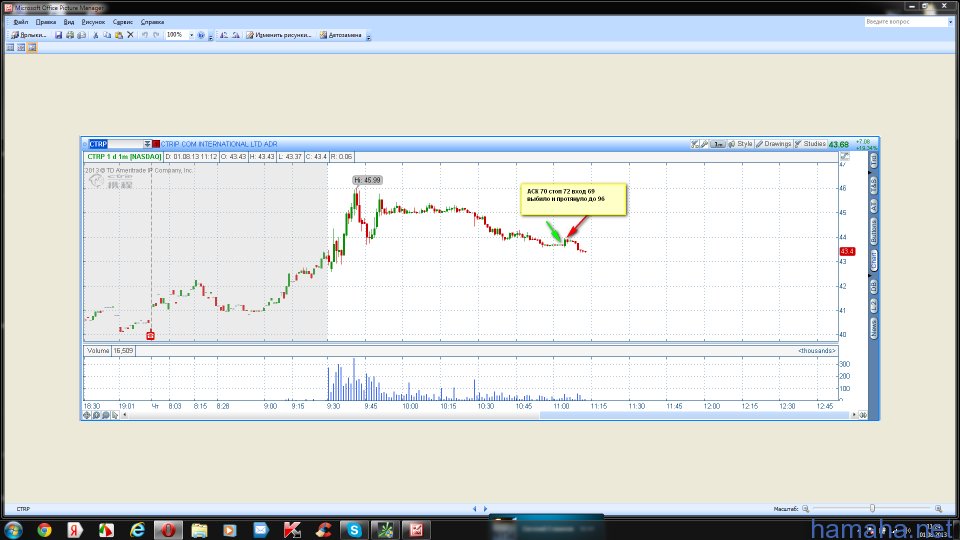Click the blue Help icon
Image resolution: width=960 pixels, height=540 pixels.
201,36
